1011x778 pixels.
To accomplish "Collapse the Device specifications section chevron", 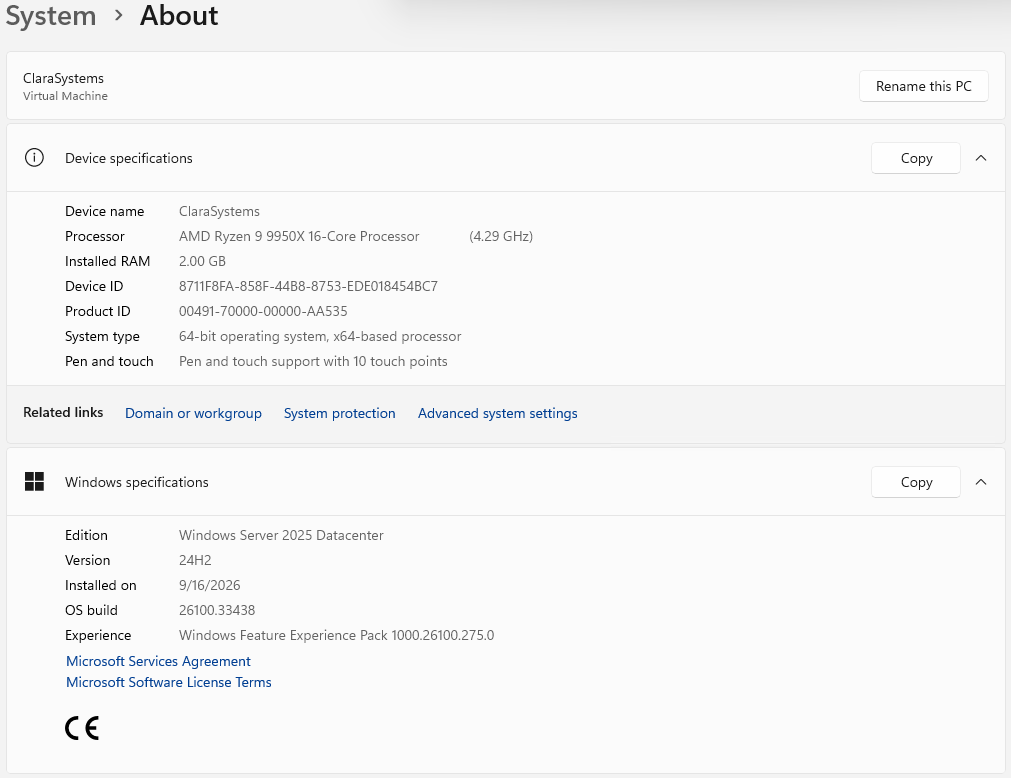I will click(x=981, y=158).
